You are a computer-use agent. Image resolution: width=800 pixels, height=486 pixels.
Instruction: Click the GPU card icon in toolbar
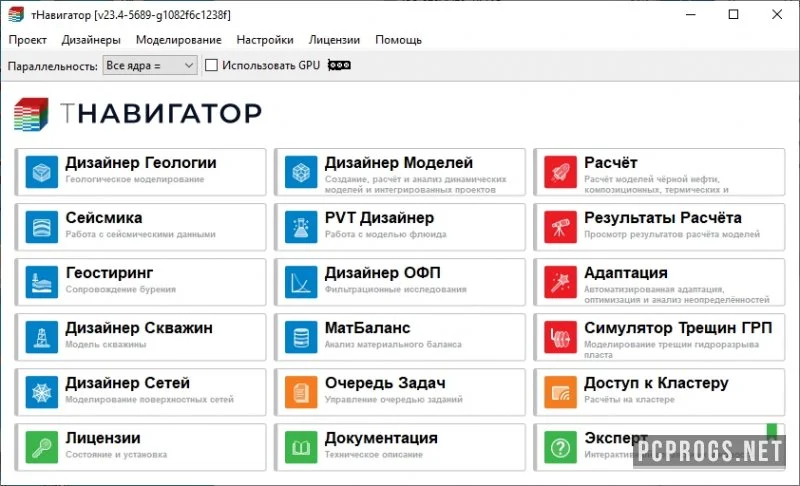coord(339,65)
